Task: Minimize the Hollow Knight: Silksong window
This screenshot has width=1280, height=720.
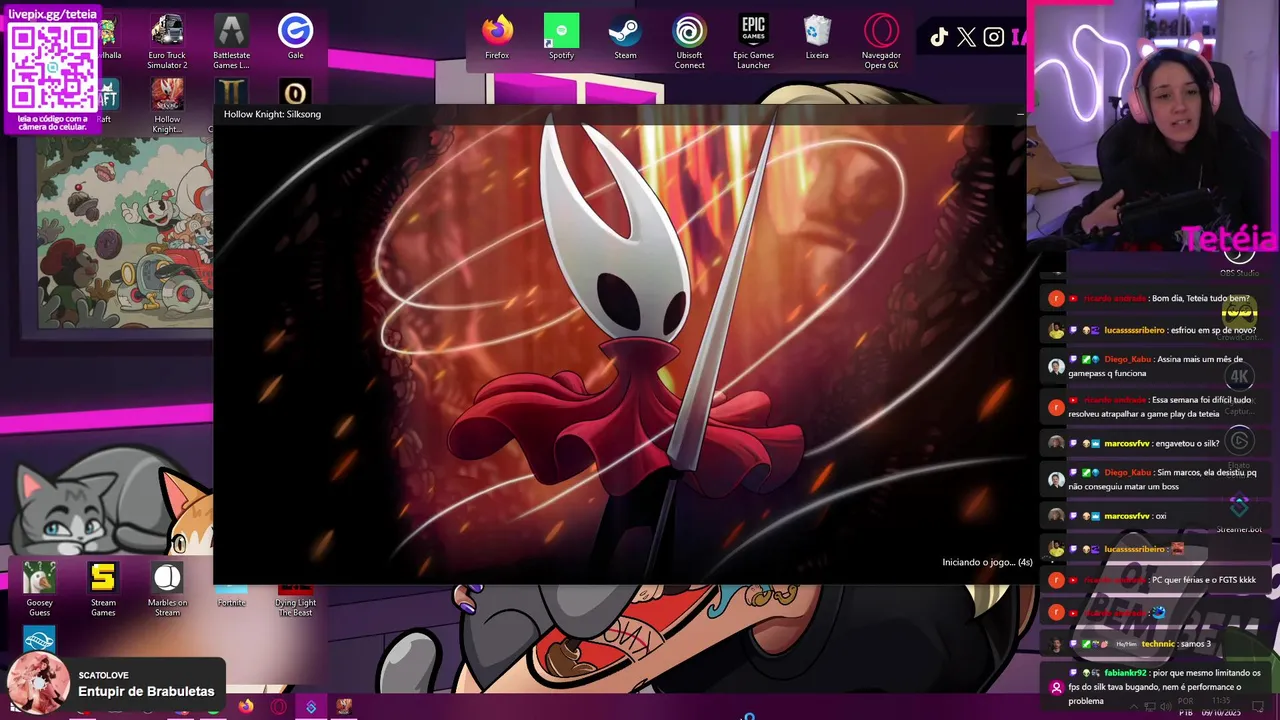Action: [x=1019, y=114]
